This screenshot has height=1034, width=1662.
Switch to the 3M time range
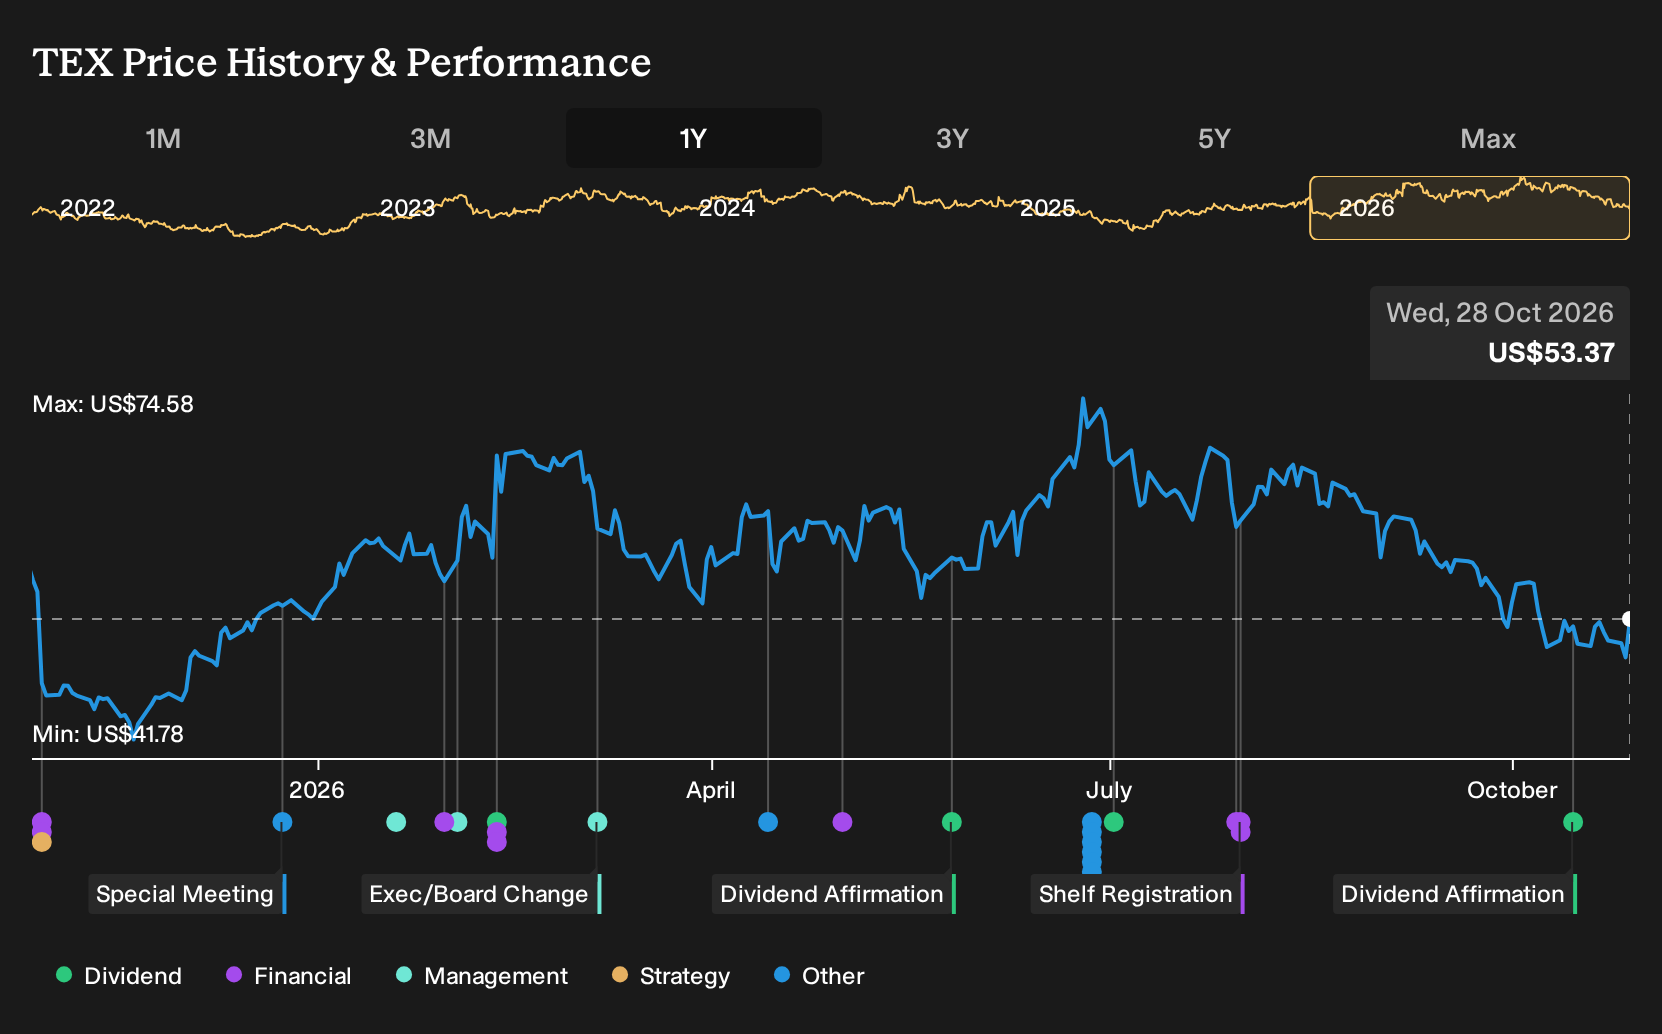pyautogui.click(x=430, y=138)
